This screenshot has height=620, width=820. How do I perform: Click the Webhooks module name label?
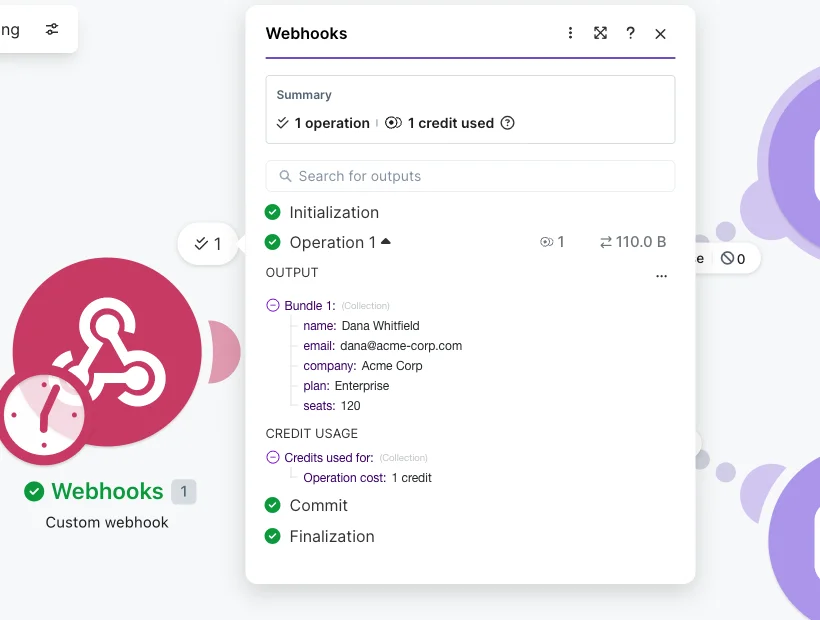click(107, 491)
